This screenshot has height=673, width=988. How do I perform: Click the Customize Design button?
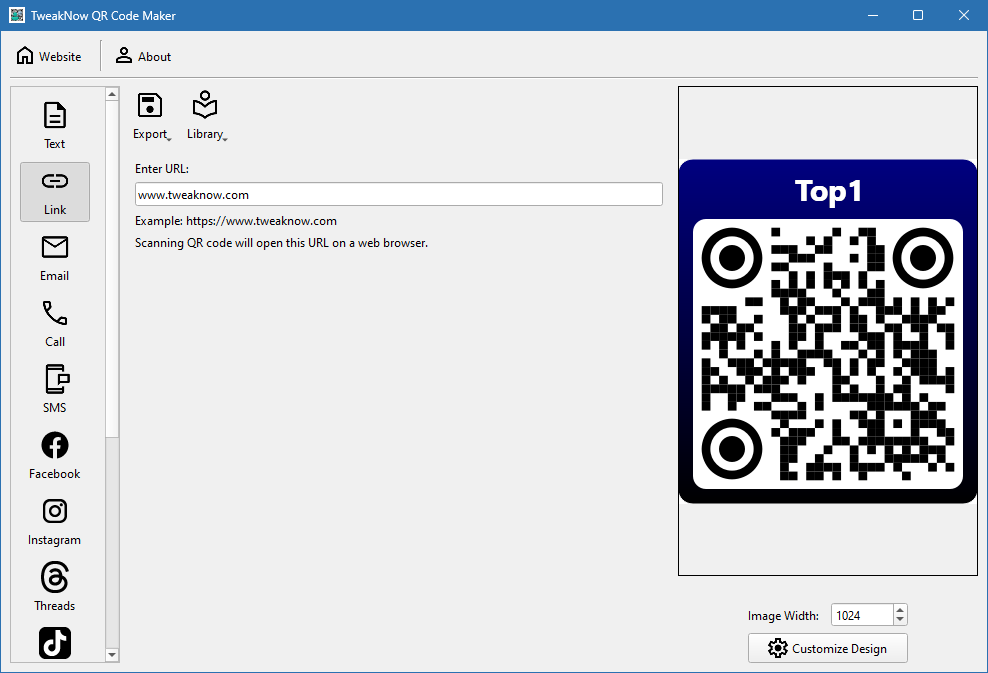[x=828, y=648]
